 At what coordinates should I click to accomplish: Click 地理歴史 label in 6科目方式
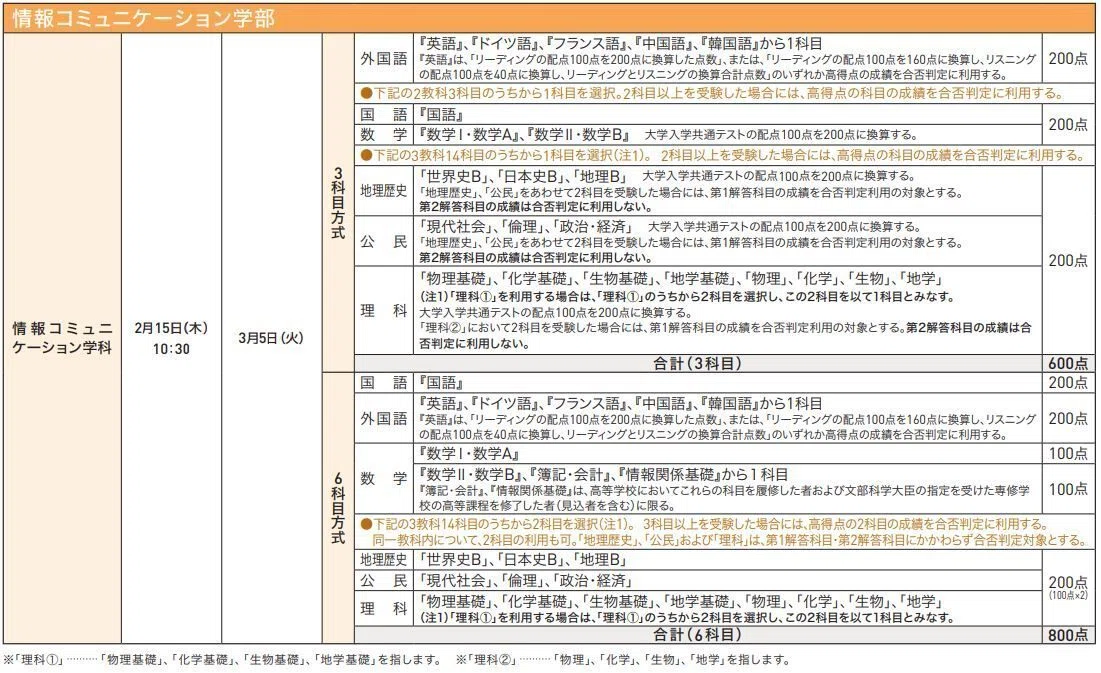tap(383, 559)
